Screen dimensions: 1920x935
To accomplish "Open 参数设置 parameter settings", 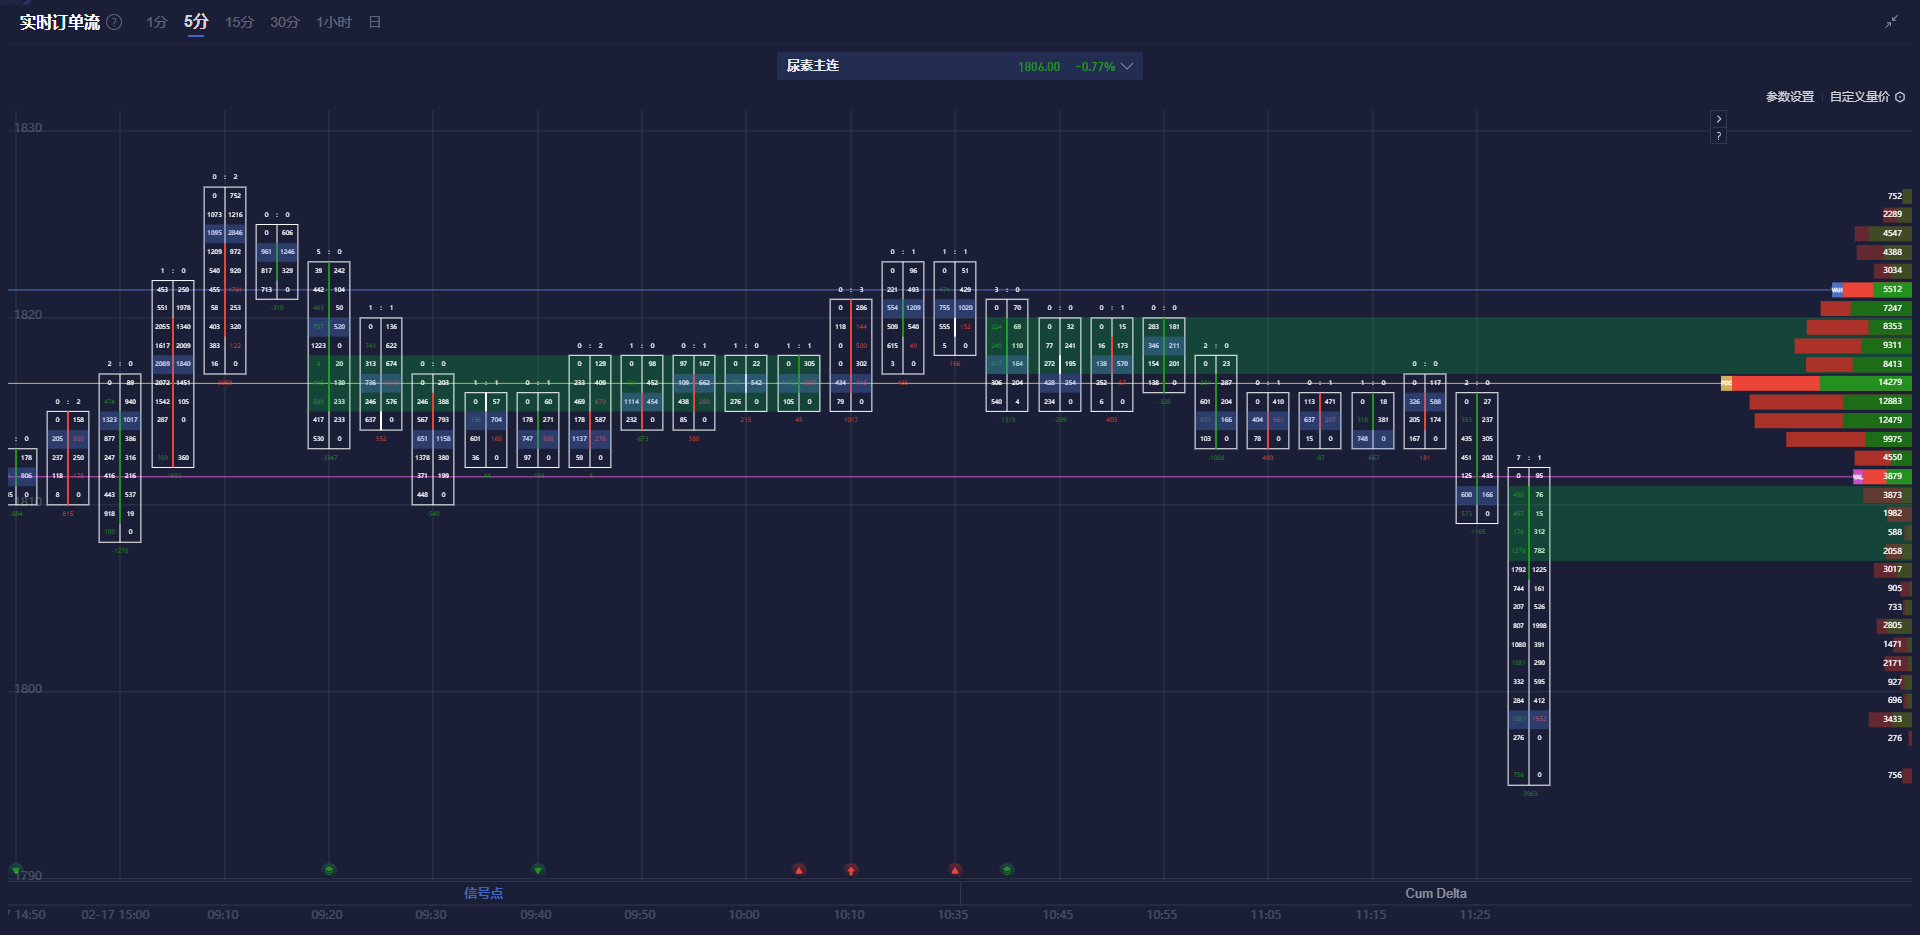I will point(1789,97).
